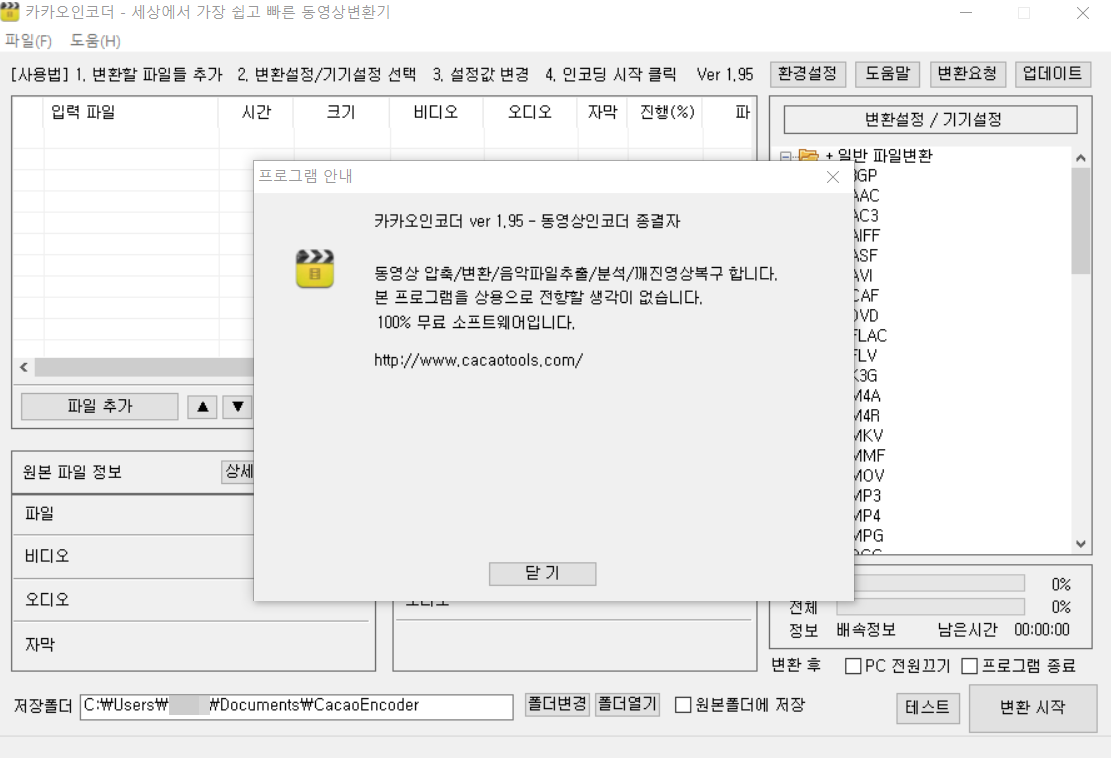Image resolution: width=1111 pixels, height=758 pixels.
Task: Click the cacaotools.com URL text
Action: 478,360
